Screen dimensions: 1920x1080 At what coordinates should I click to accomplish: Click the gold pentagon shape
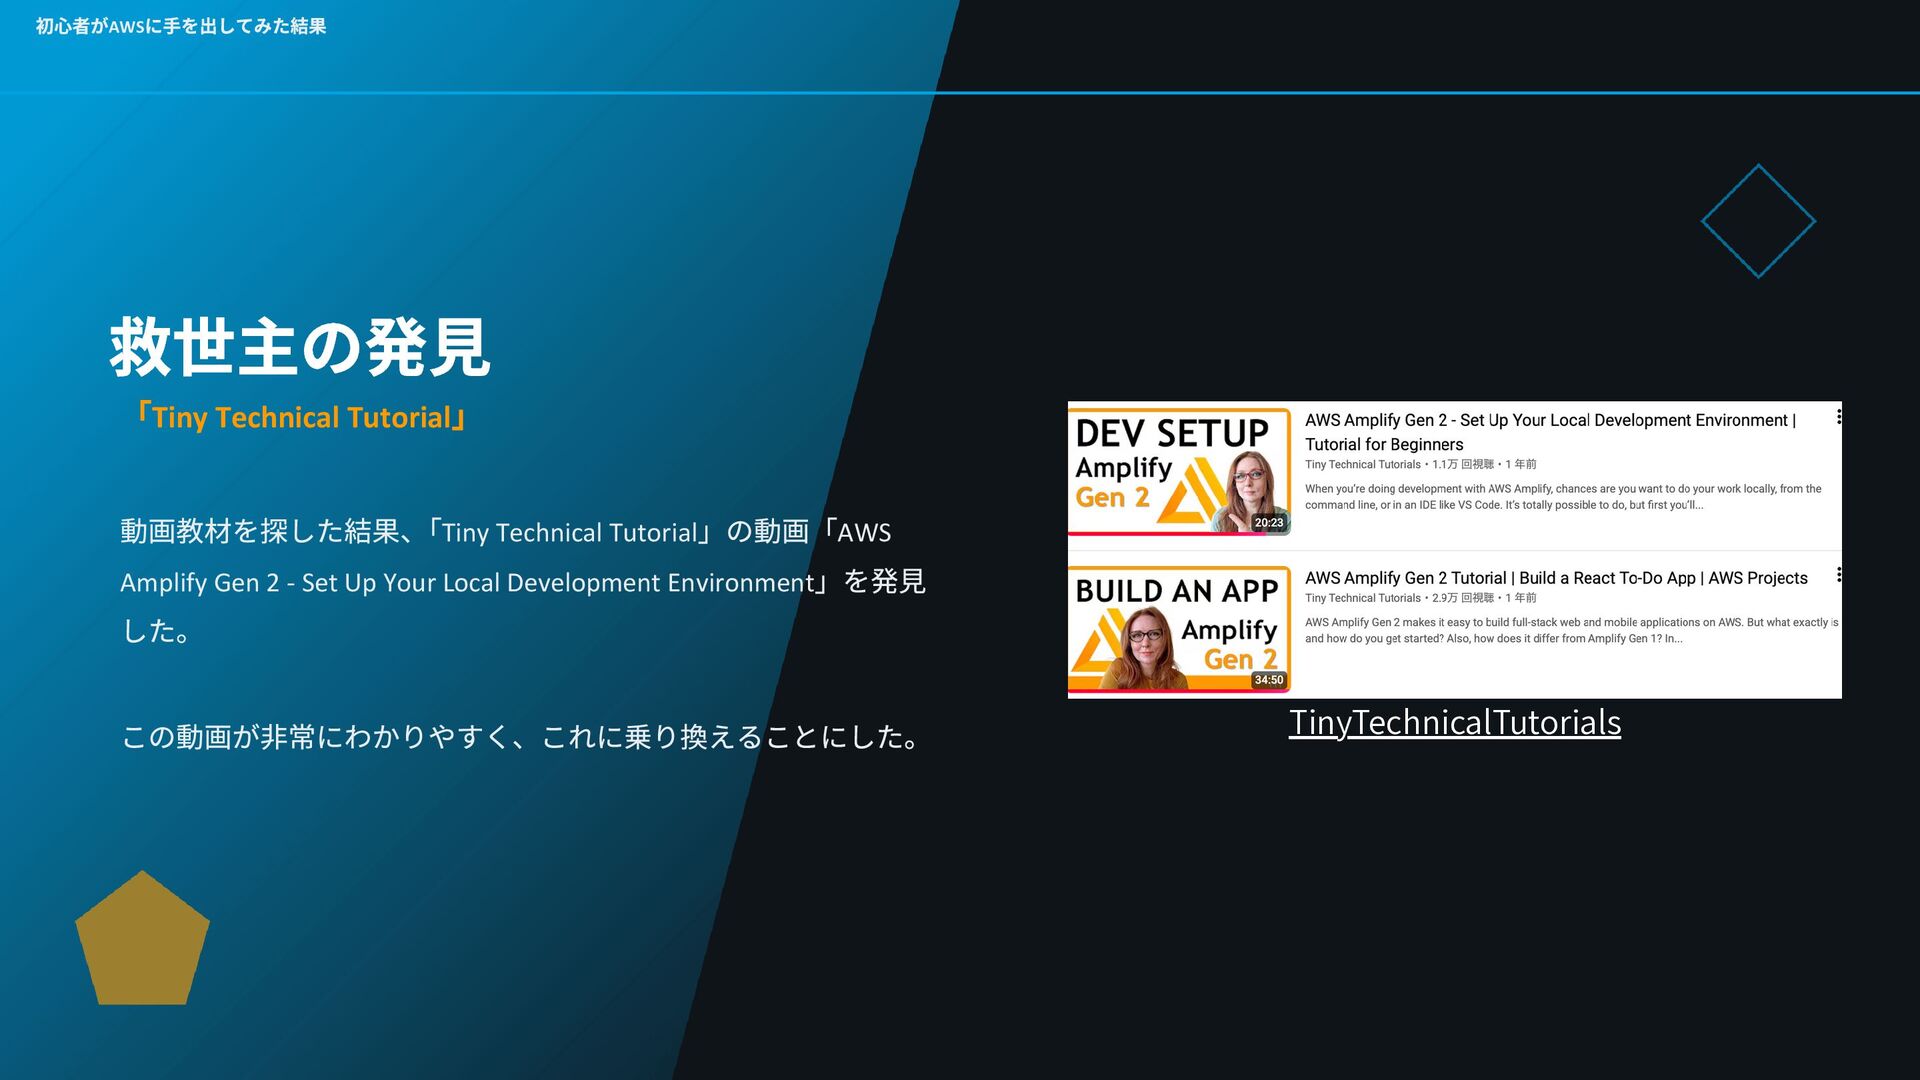[x=142, y=941]
